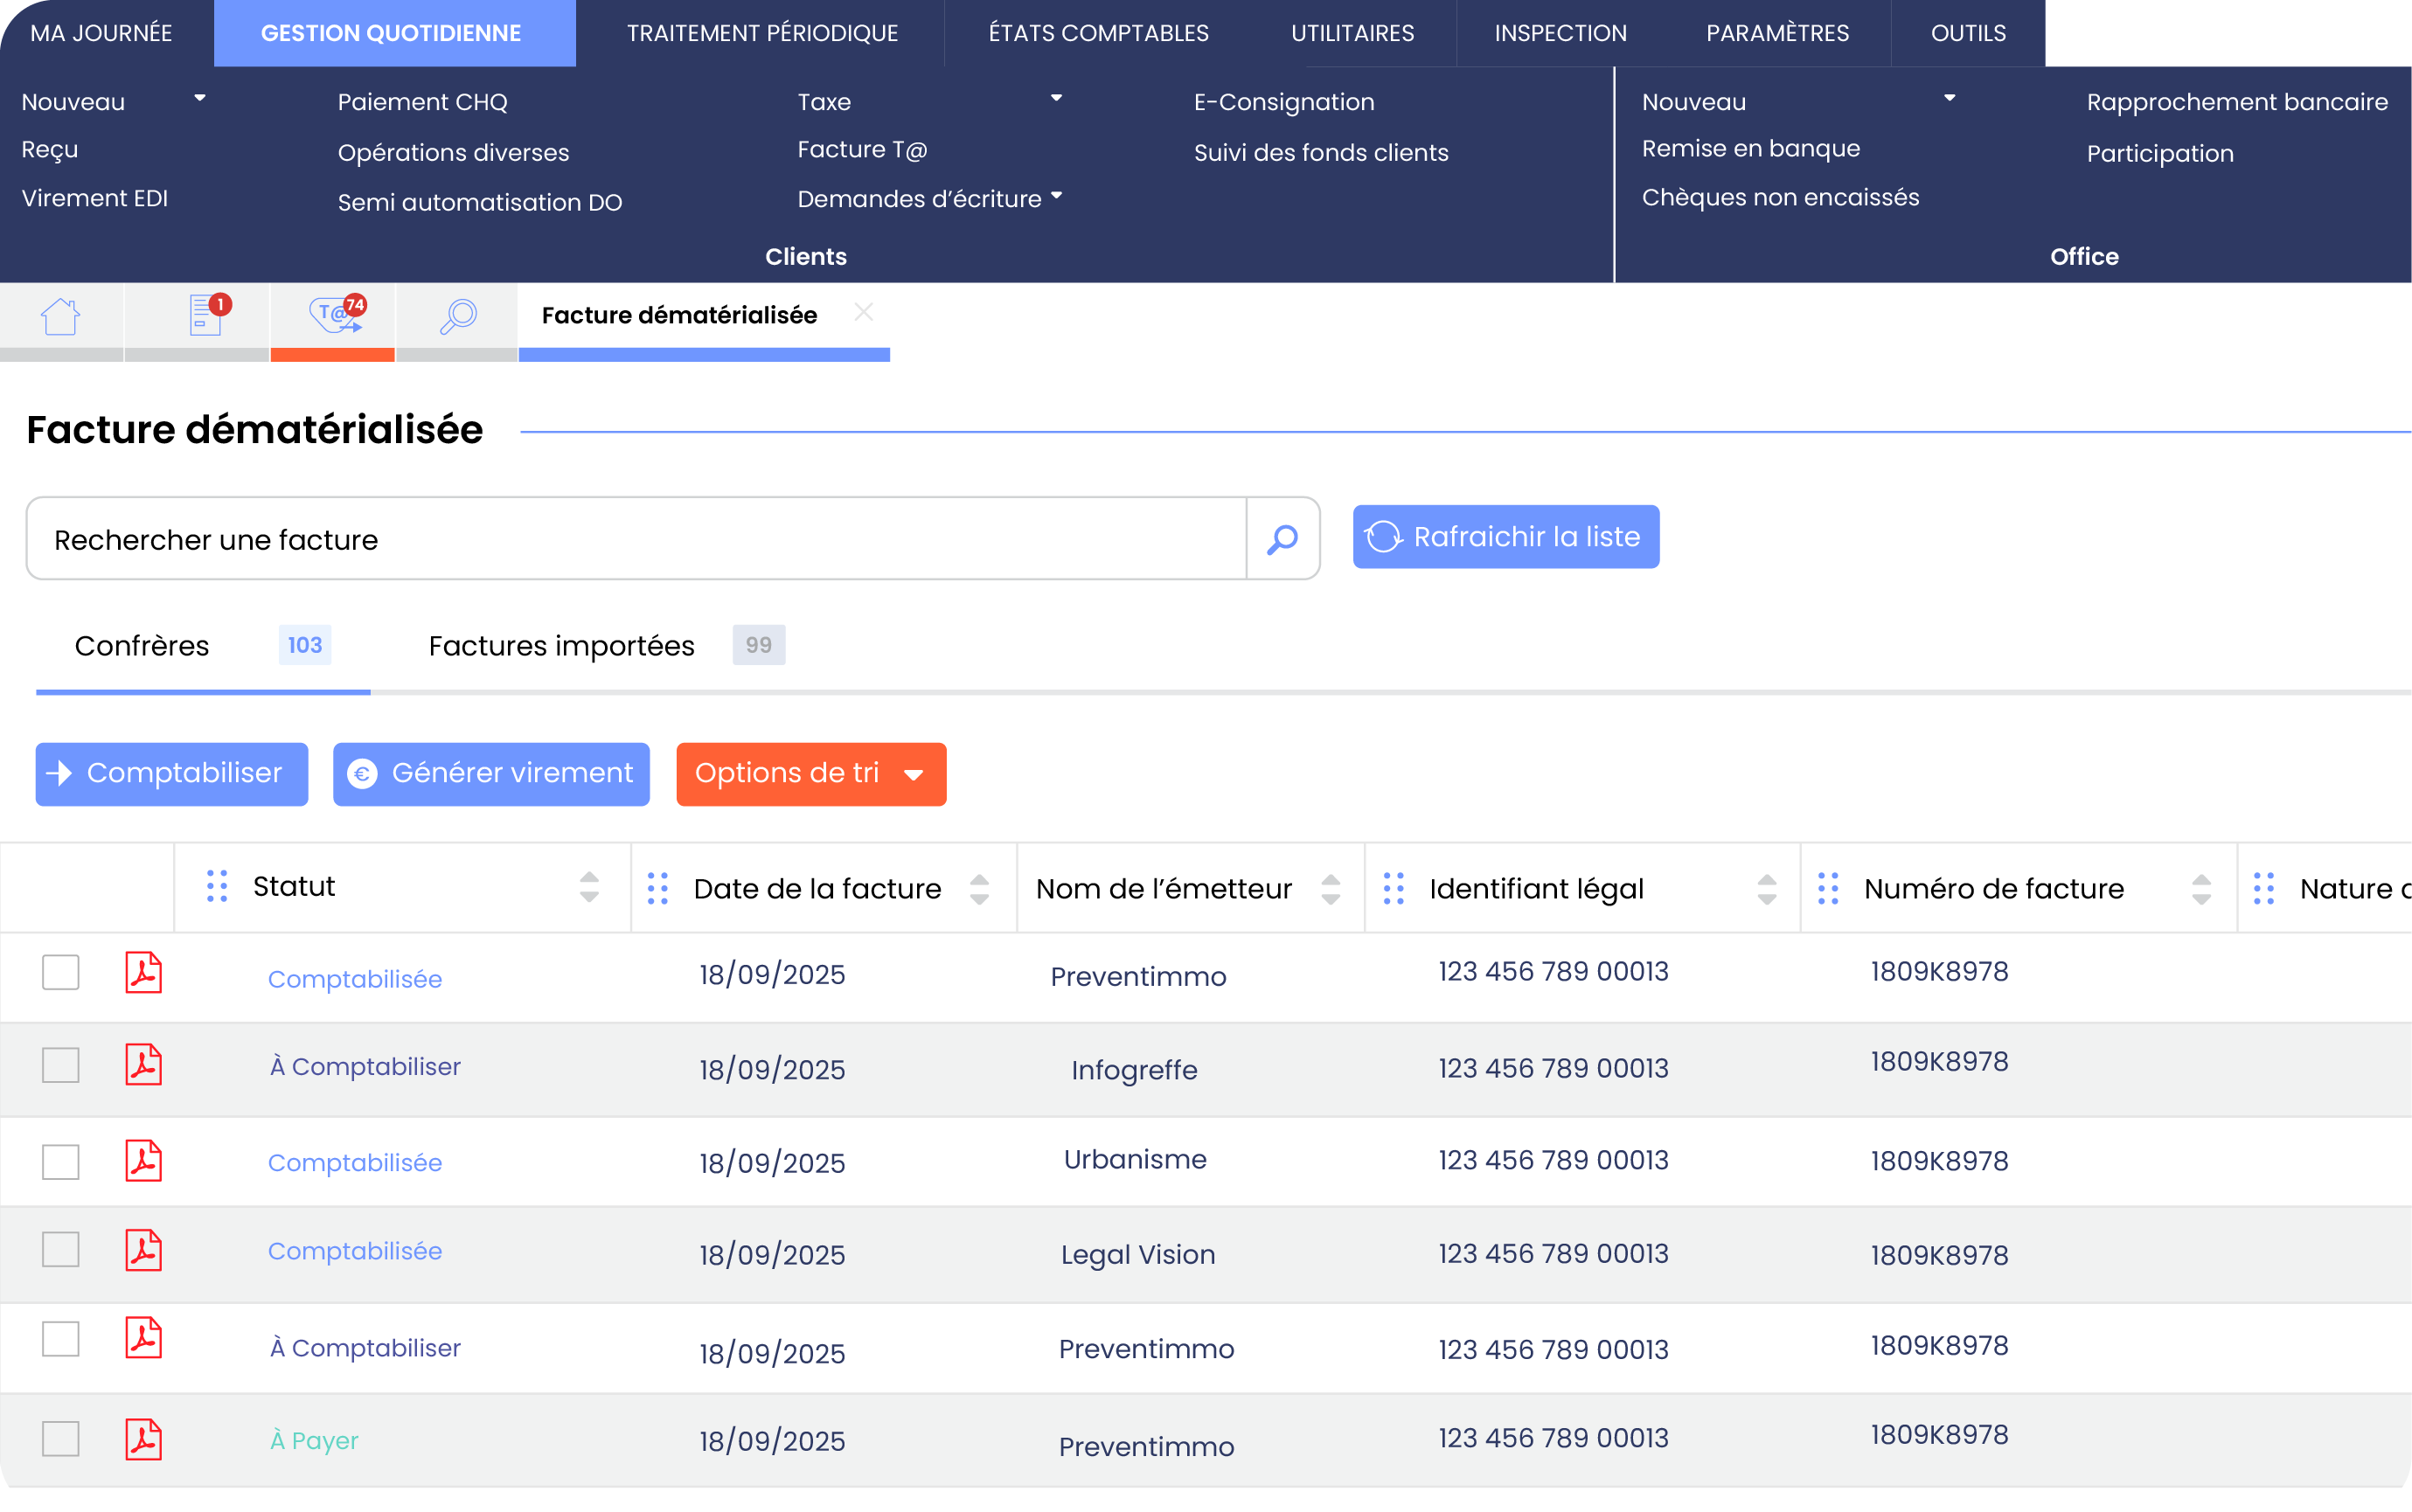Select the checkbox on À Payer row
This screenshot has height=1512, width=2412.
pos(61,1440)
